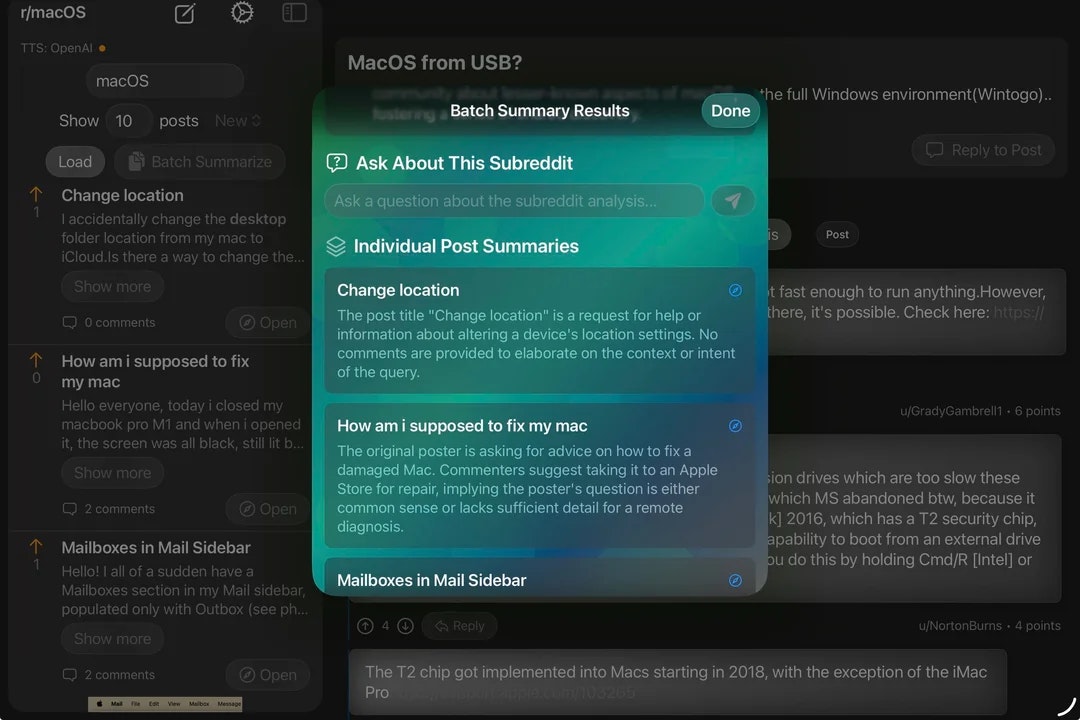
Task: Click the T2 chip comment text
Action: tap(676, 681)
